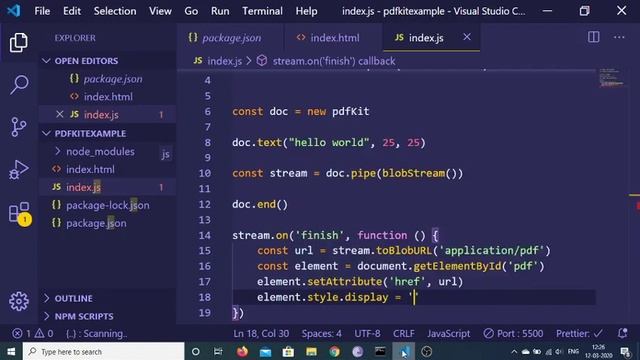Open File Explorer from taskbar
This screenshot has height=360, width=640.
click(x=311, y=351)
